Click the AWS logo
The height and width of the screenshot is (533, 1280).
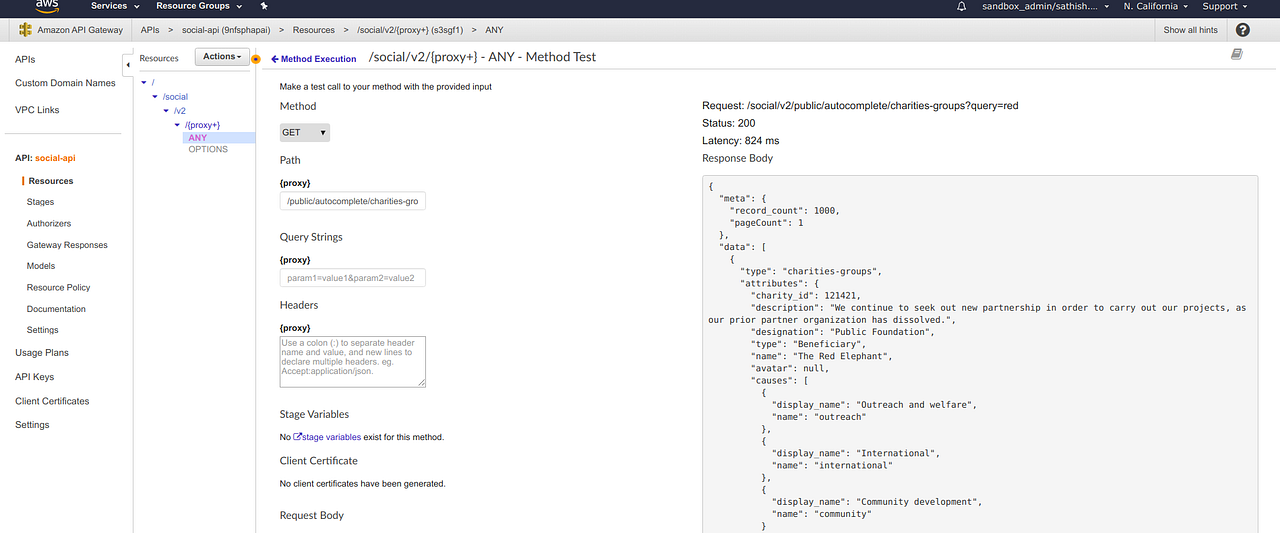tap(48, 5)
